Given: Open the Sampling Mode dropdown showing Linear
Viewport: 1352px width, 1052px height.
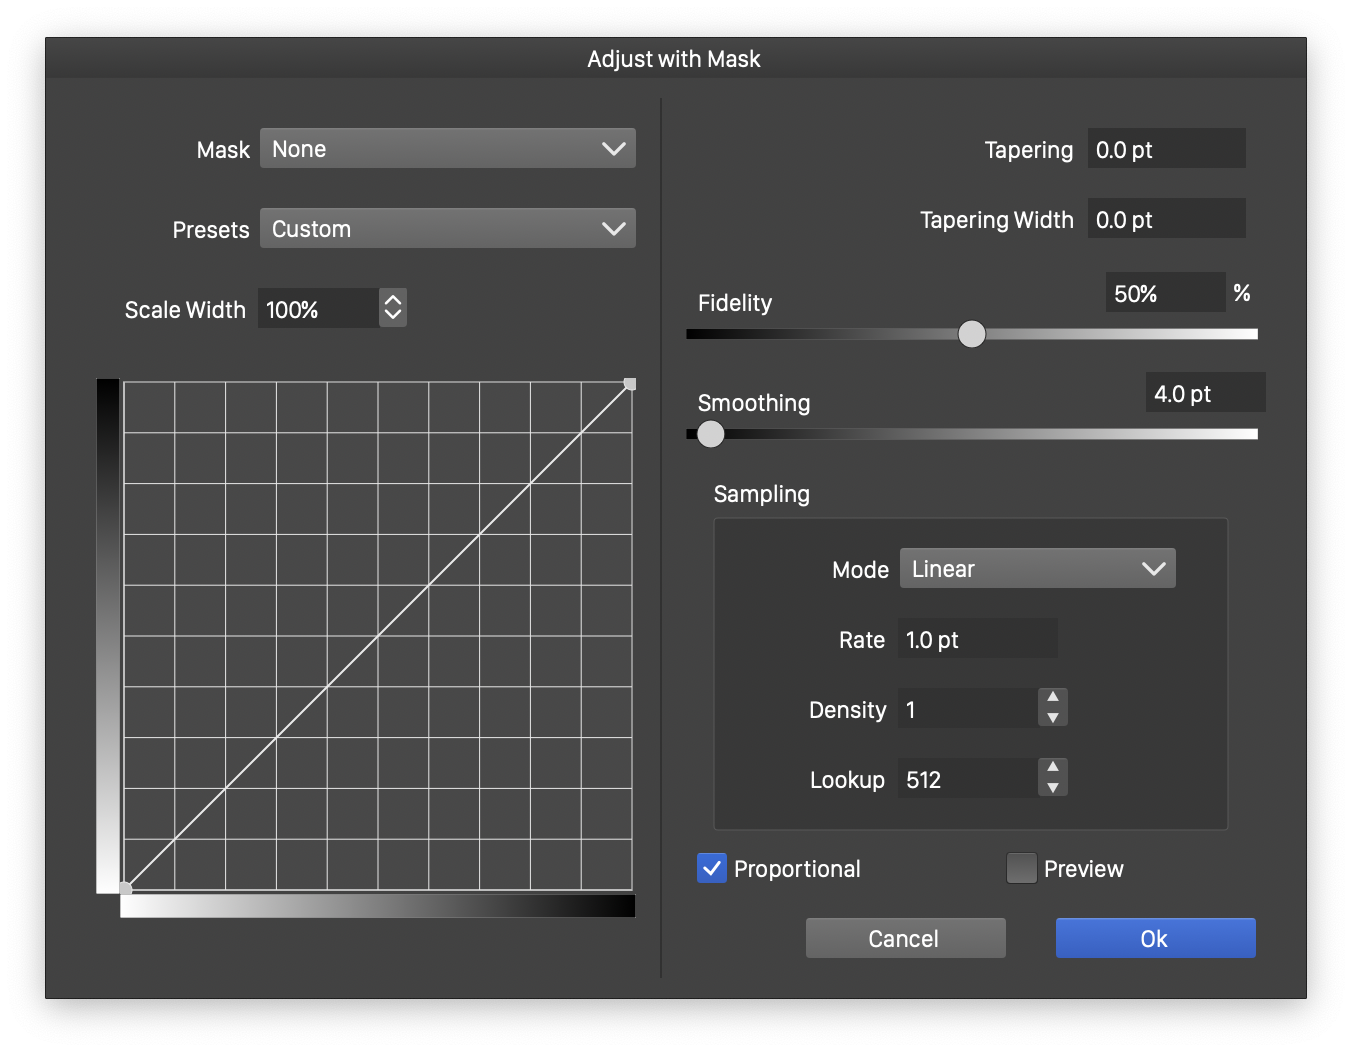Looking at the screenshot, I should [x=1037, y=569].
